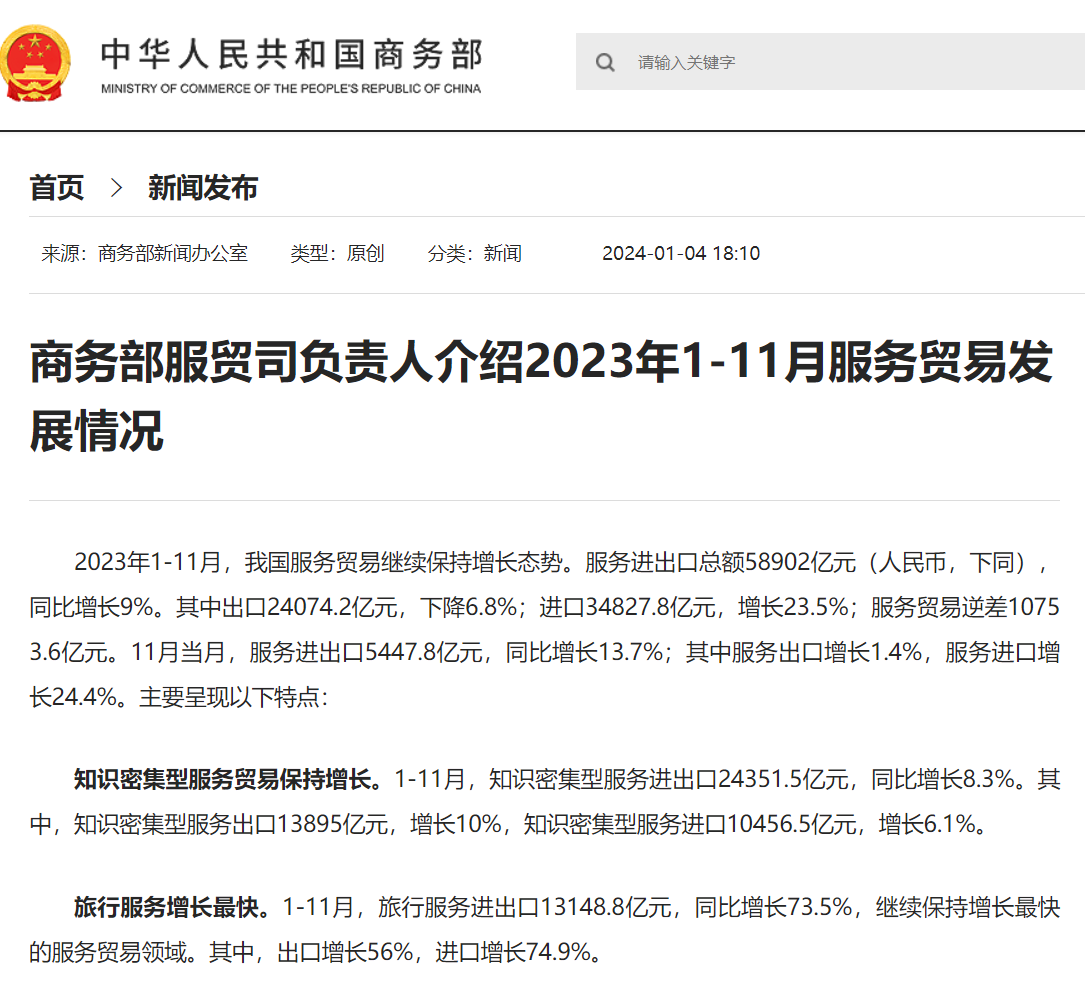
Task: Click the bold heading 知识密集型服务贸易保持增长
Action: (x=227, y=779)
